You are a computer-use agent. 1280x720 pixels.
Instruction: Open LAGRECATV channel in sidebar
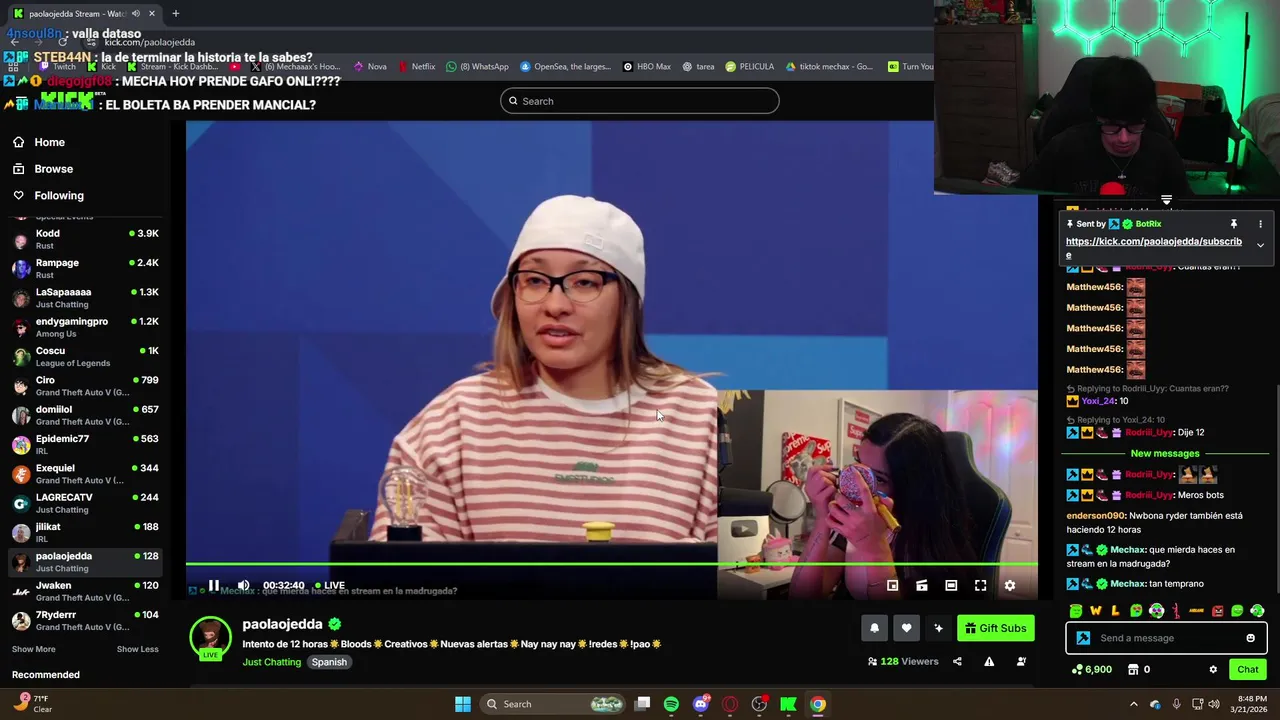[x=85, y=503]
